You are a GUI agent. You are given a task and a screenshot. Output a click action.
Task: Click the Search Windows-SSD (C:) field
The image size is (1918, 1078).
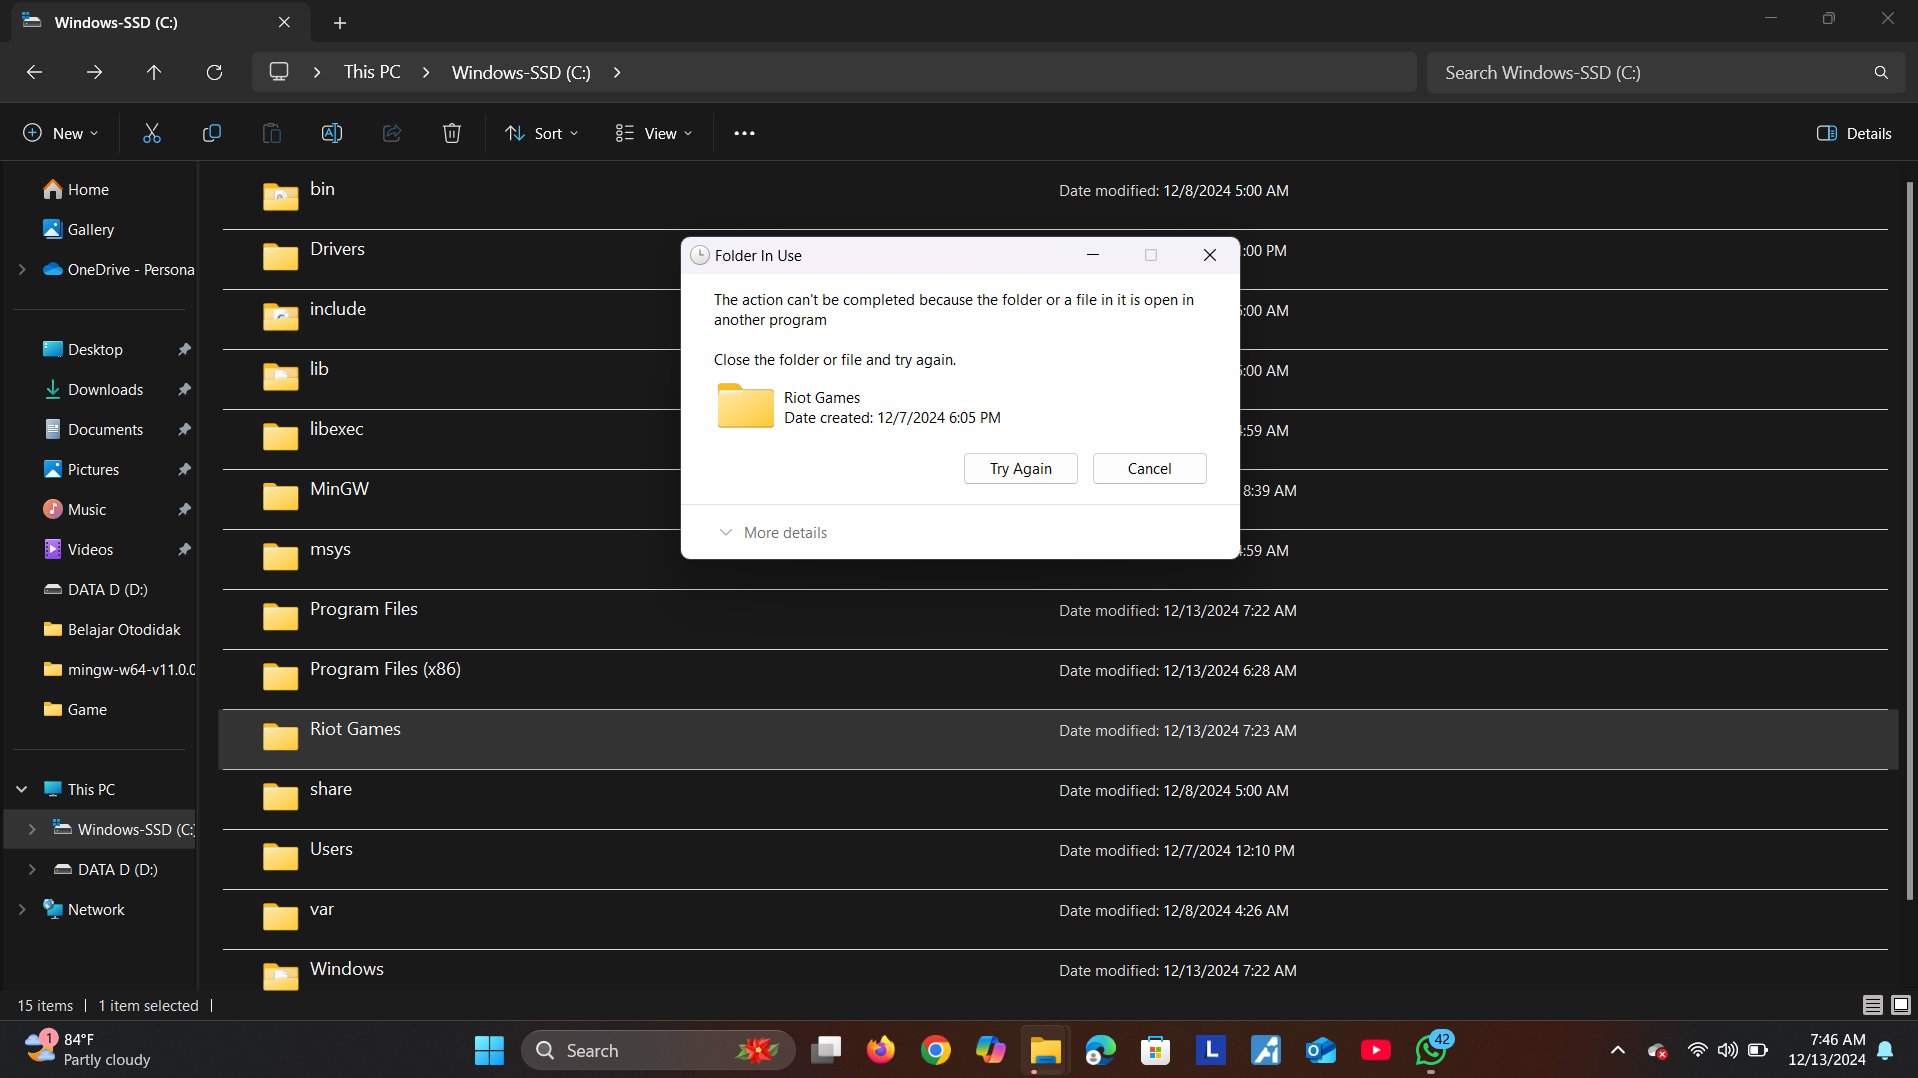tap(1650, 72)
